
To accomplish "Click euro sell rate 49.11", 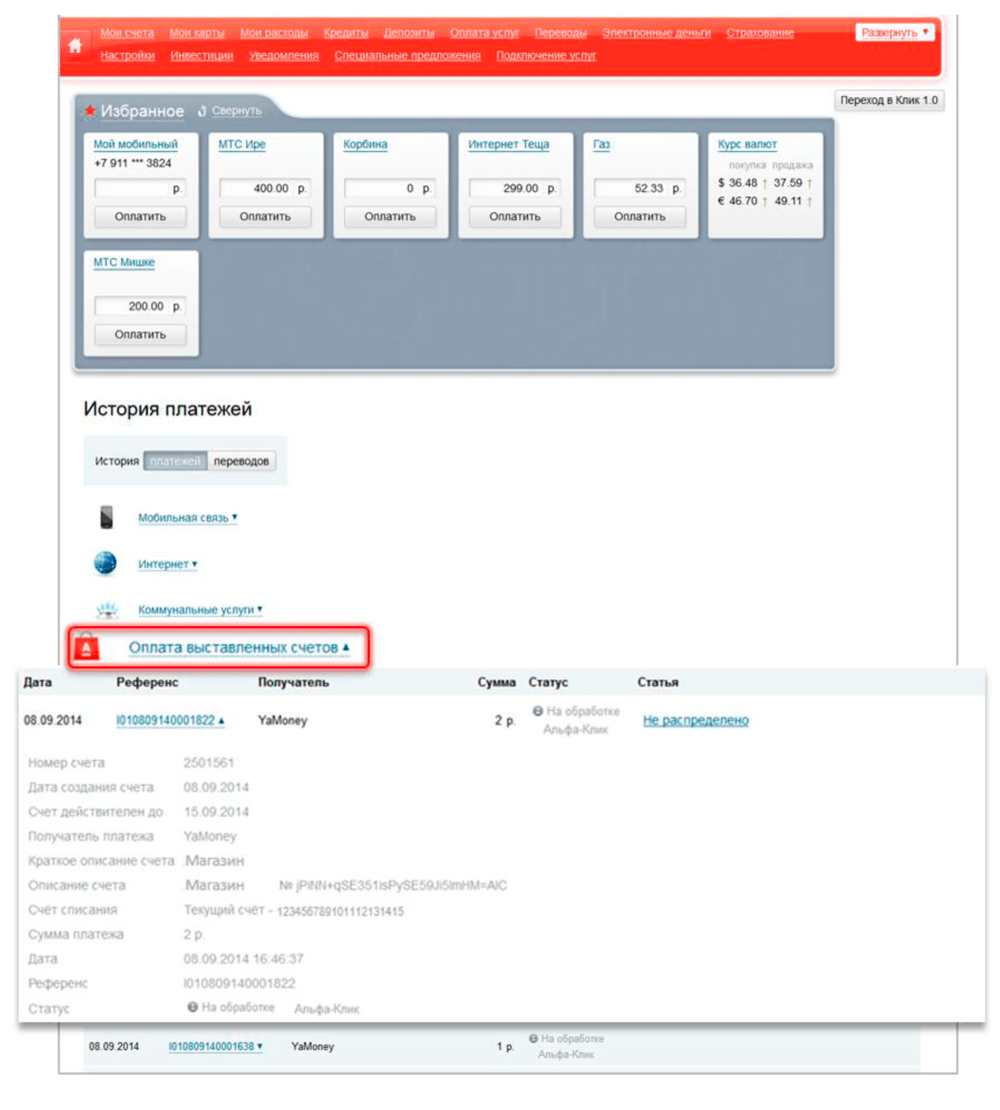I will pyautogui.click(x=788, y=201).
